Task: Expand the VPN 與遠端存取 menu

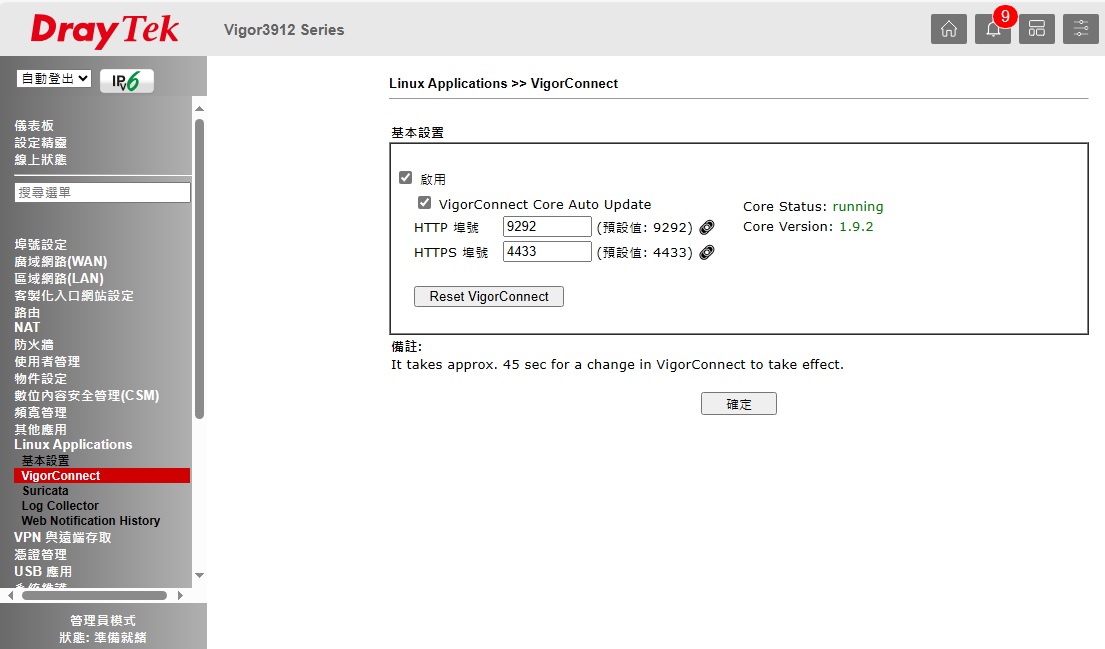Action: 63,537
